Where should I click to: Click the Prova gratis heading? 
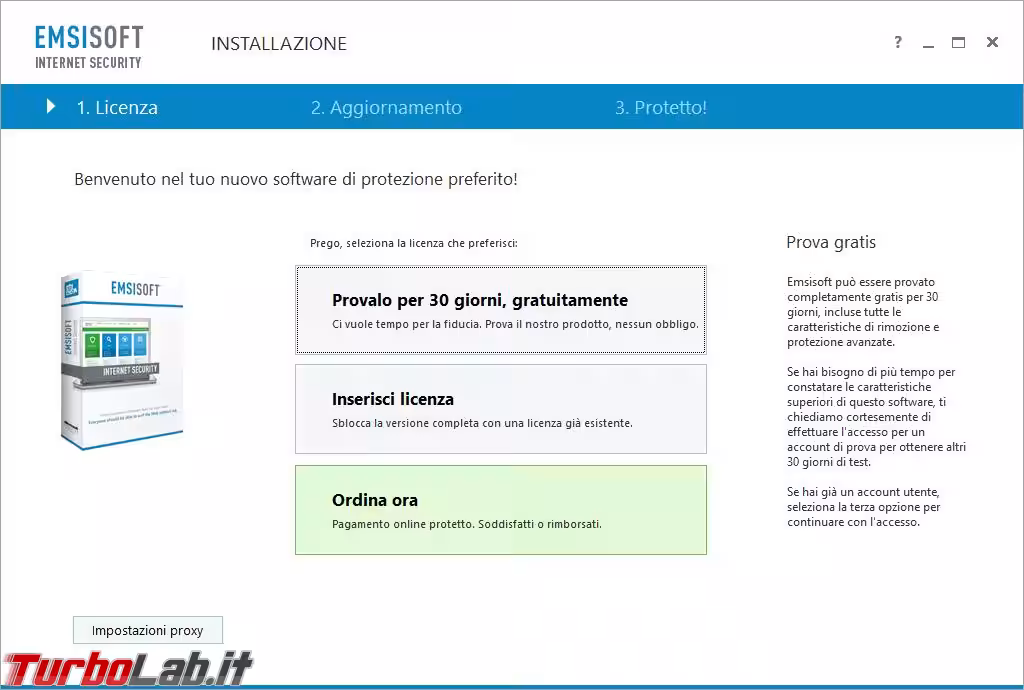(x=831, y=242)
